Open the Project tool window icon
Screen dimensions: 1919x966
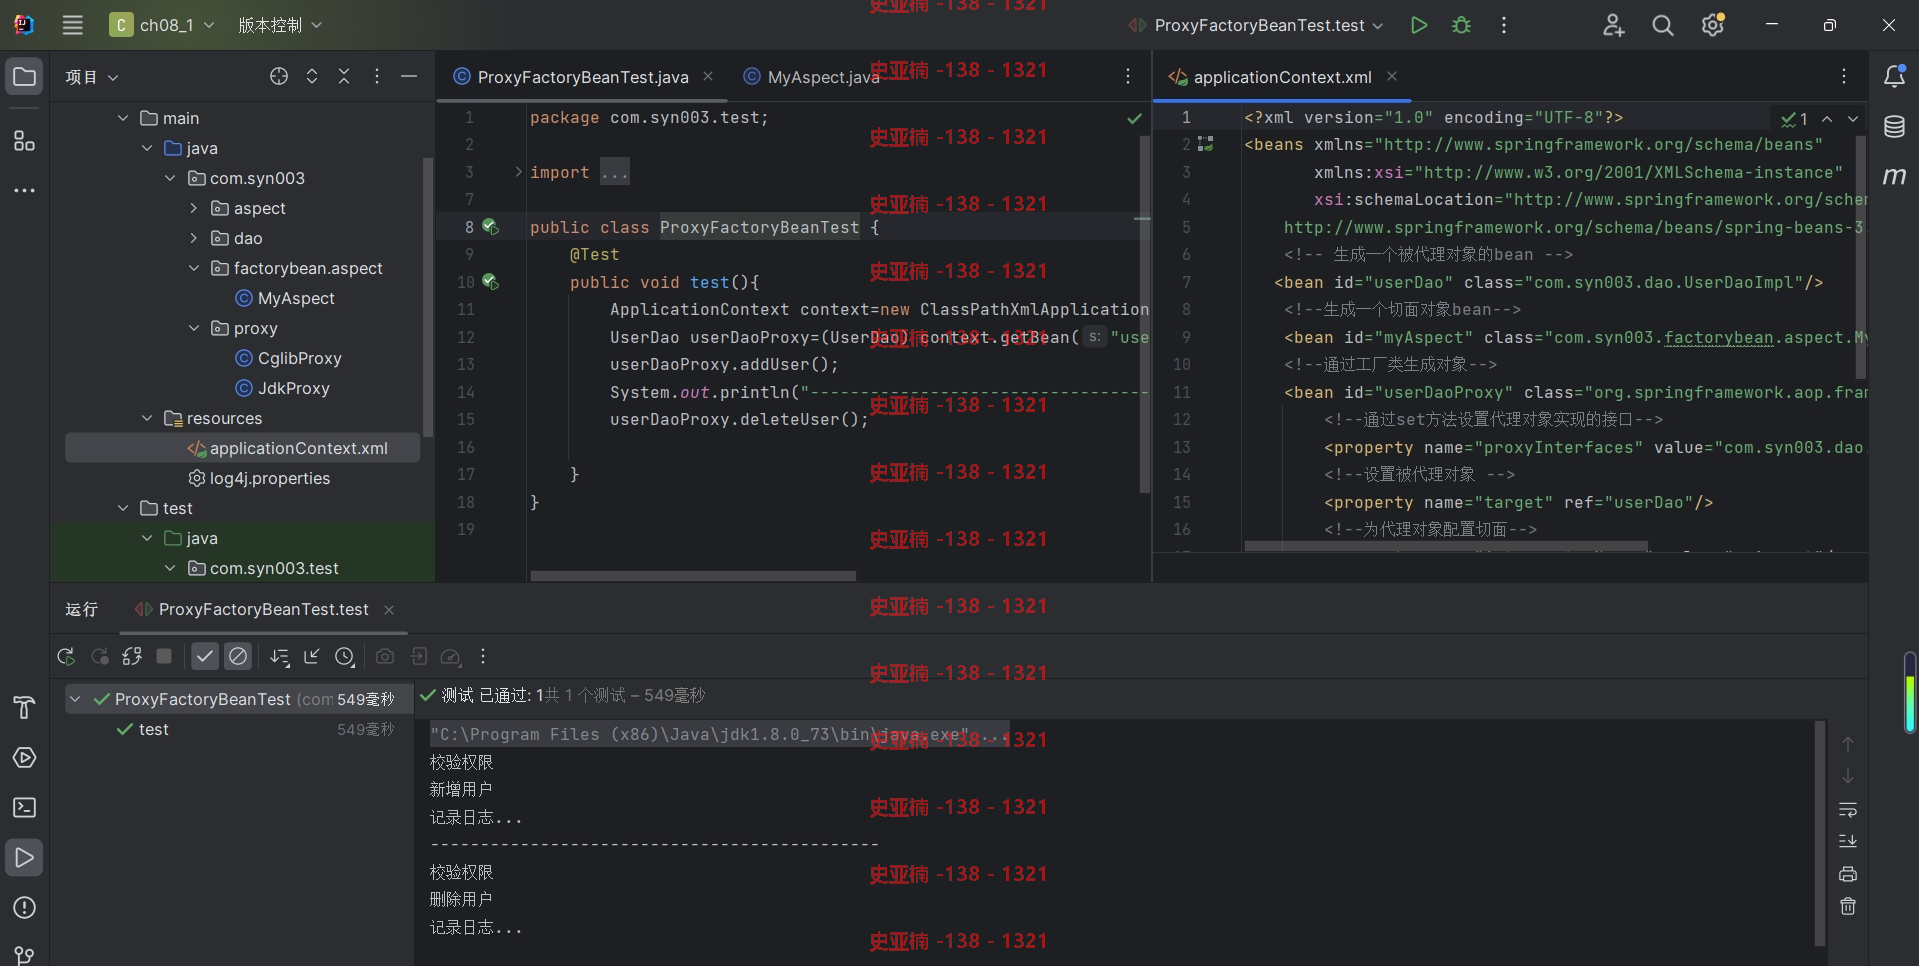[25, 77]
